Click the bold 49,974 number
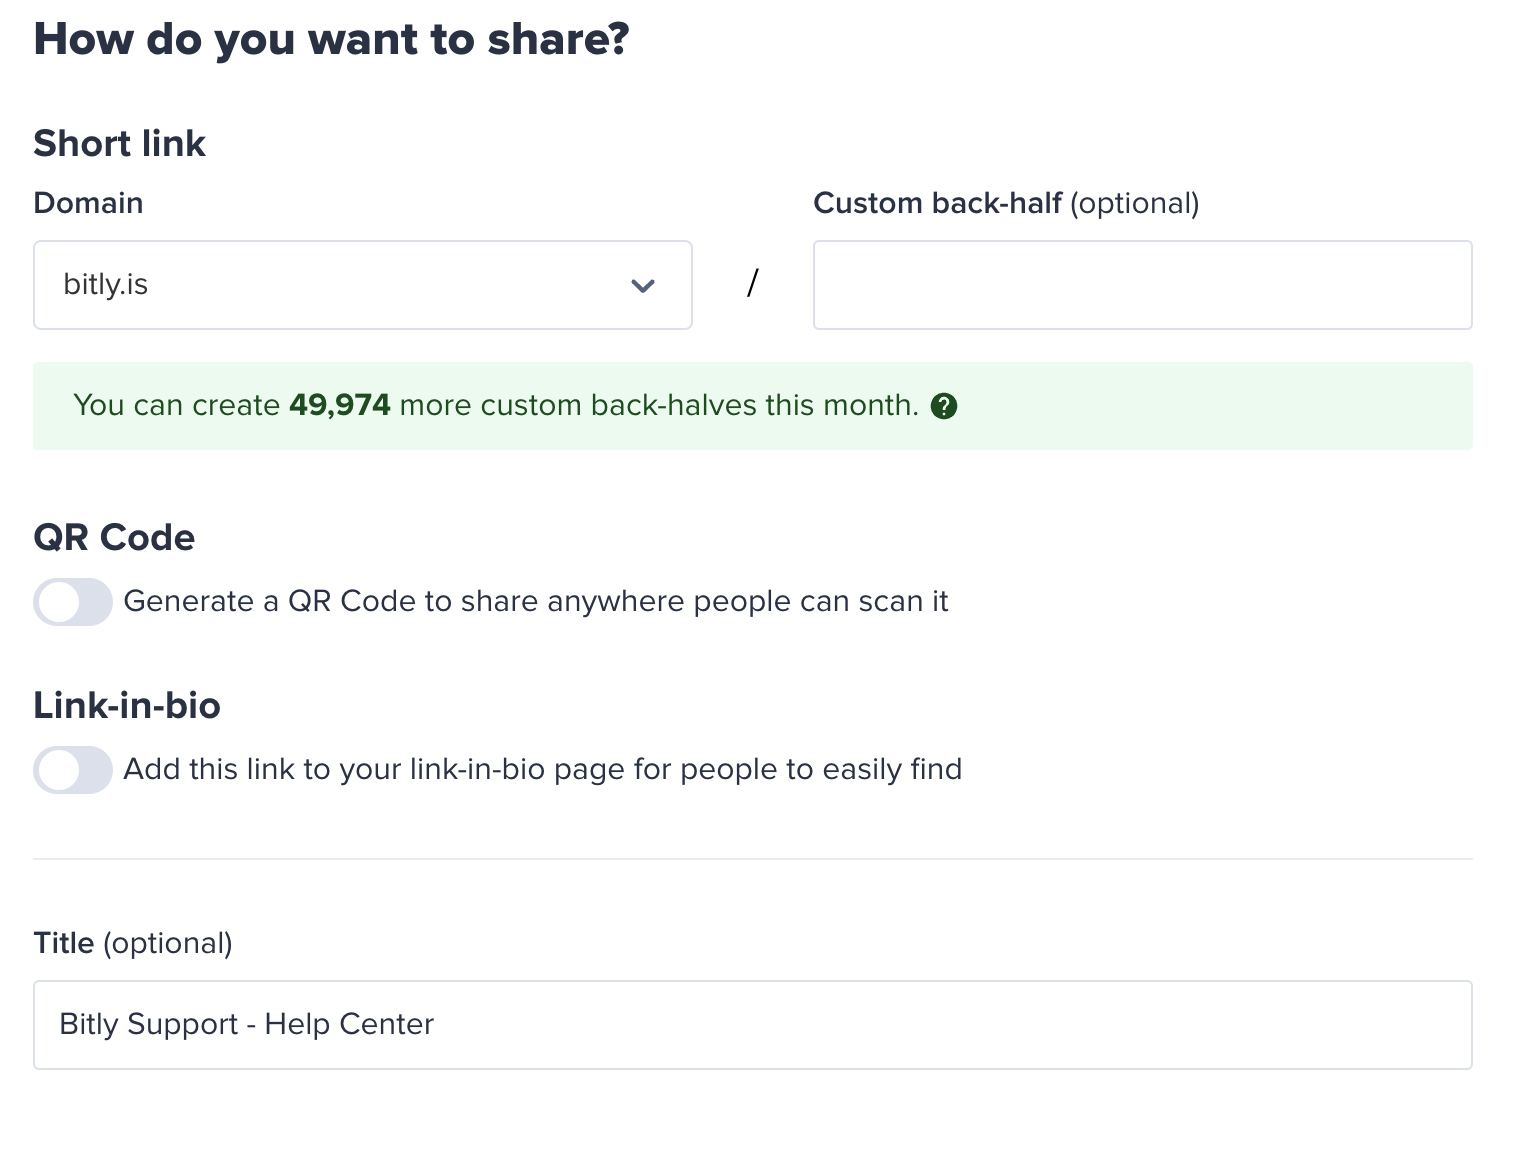The height and width of the screenshot is (1166, 1516). point(339,405)
